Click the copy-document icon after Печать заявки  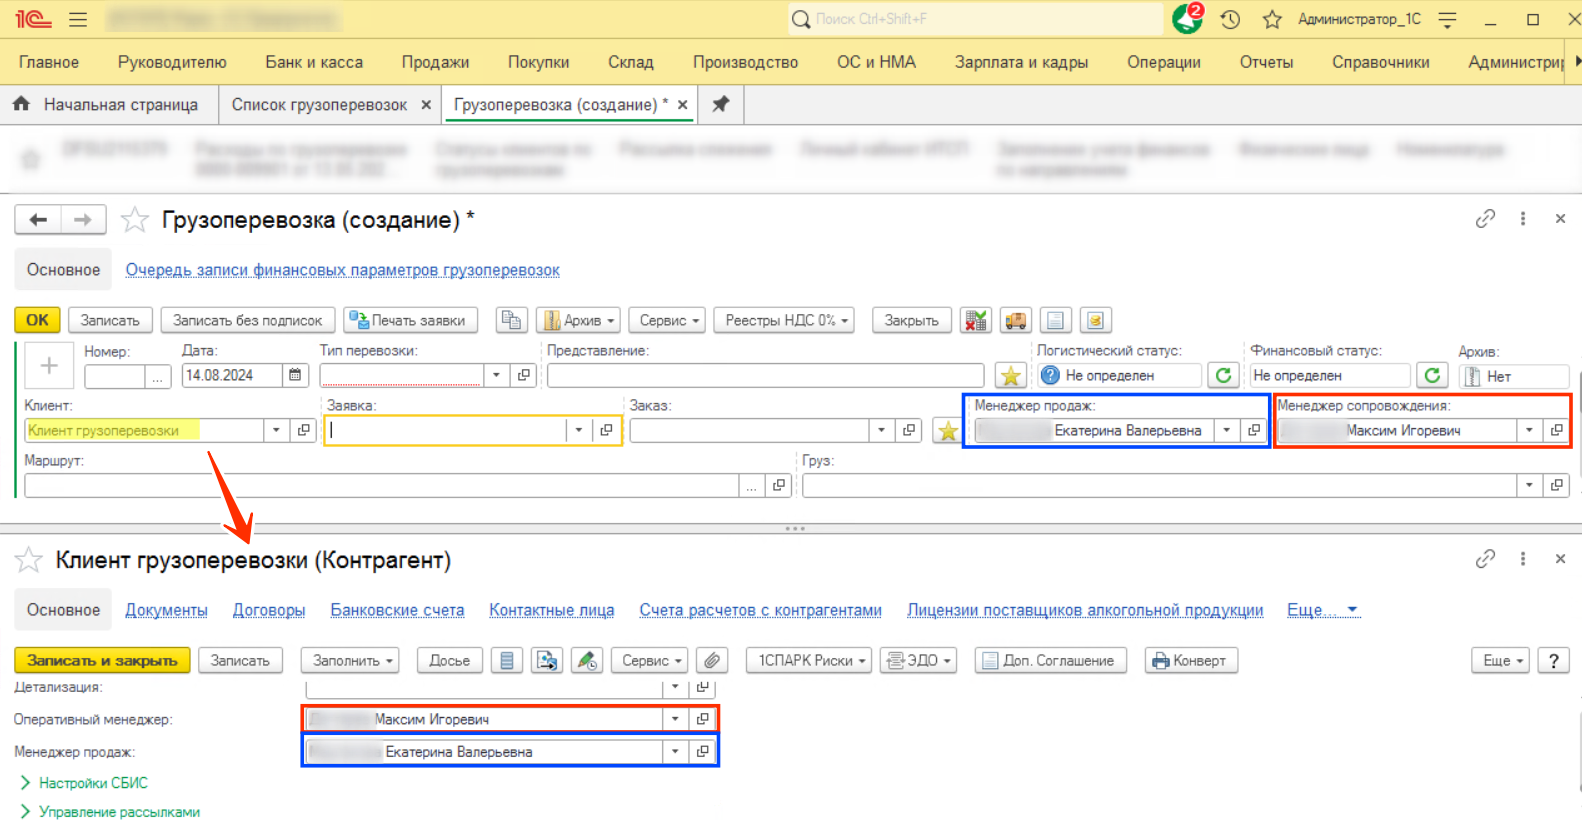coord(512,320)
